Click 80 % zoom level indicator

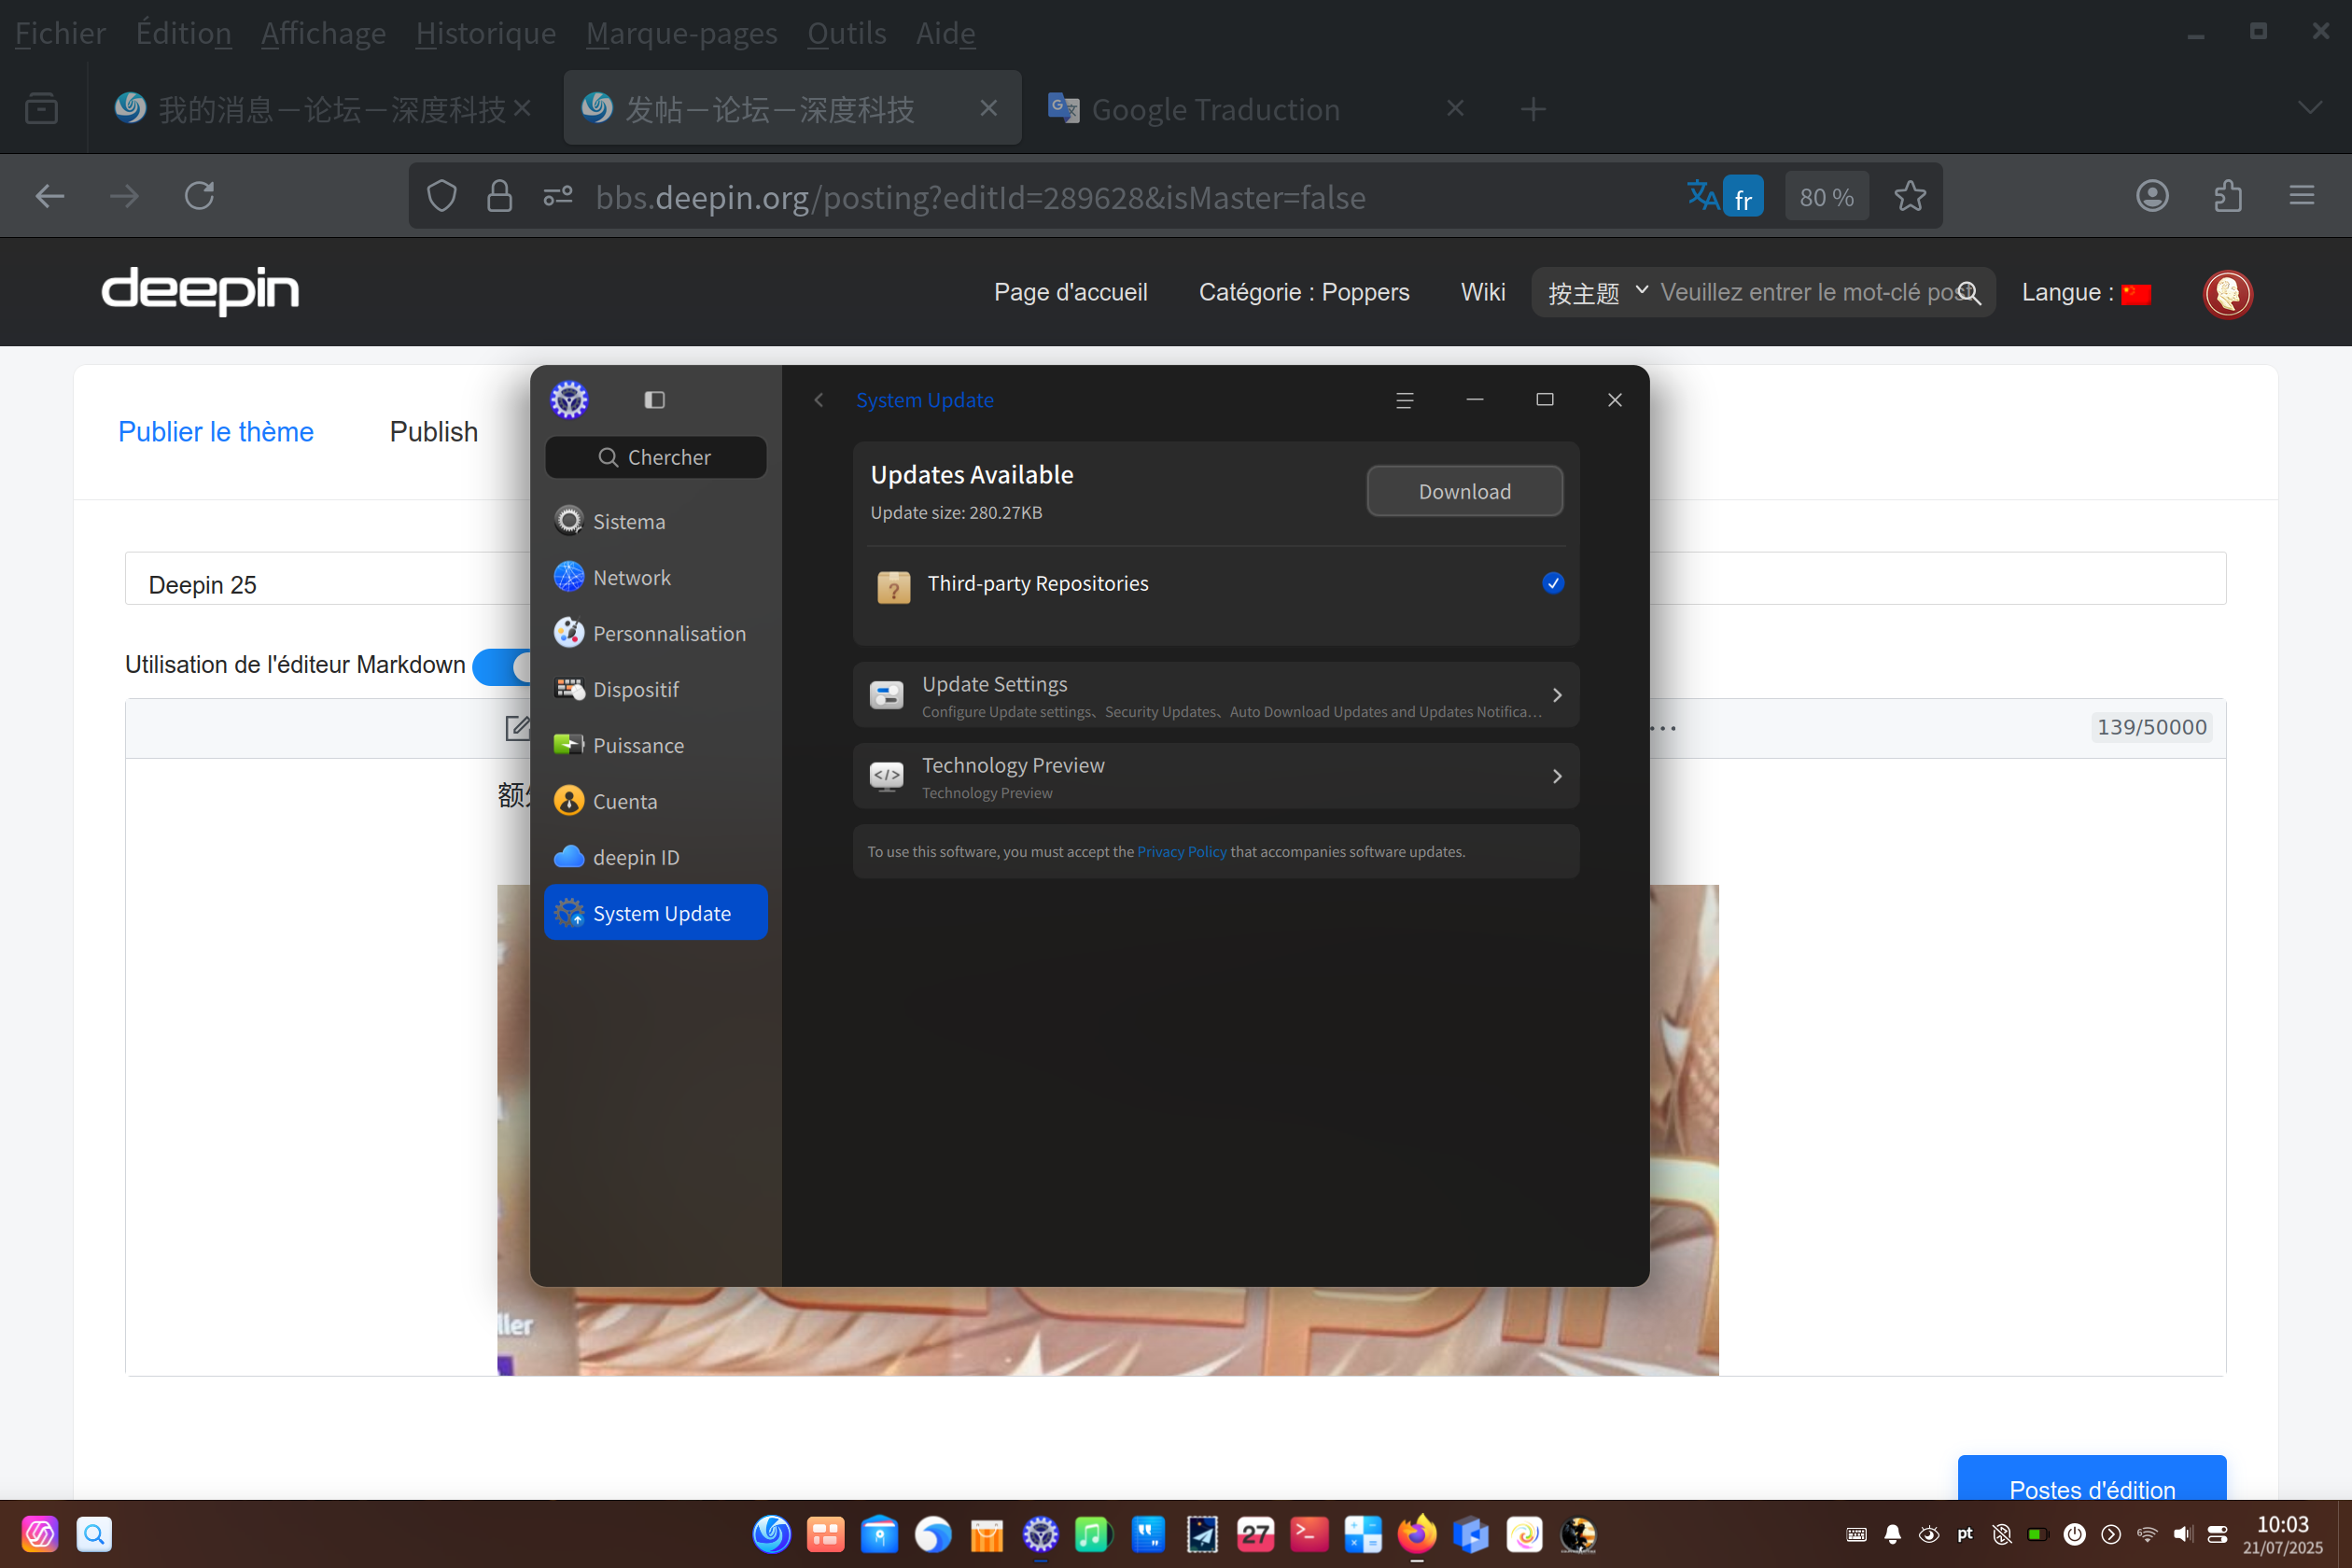1827,197
